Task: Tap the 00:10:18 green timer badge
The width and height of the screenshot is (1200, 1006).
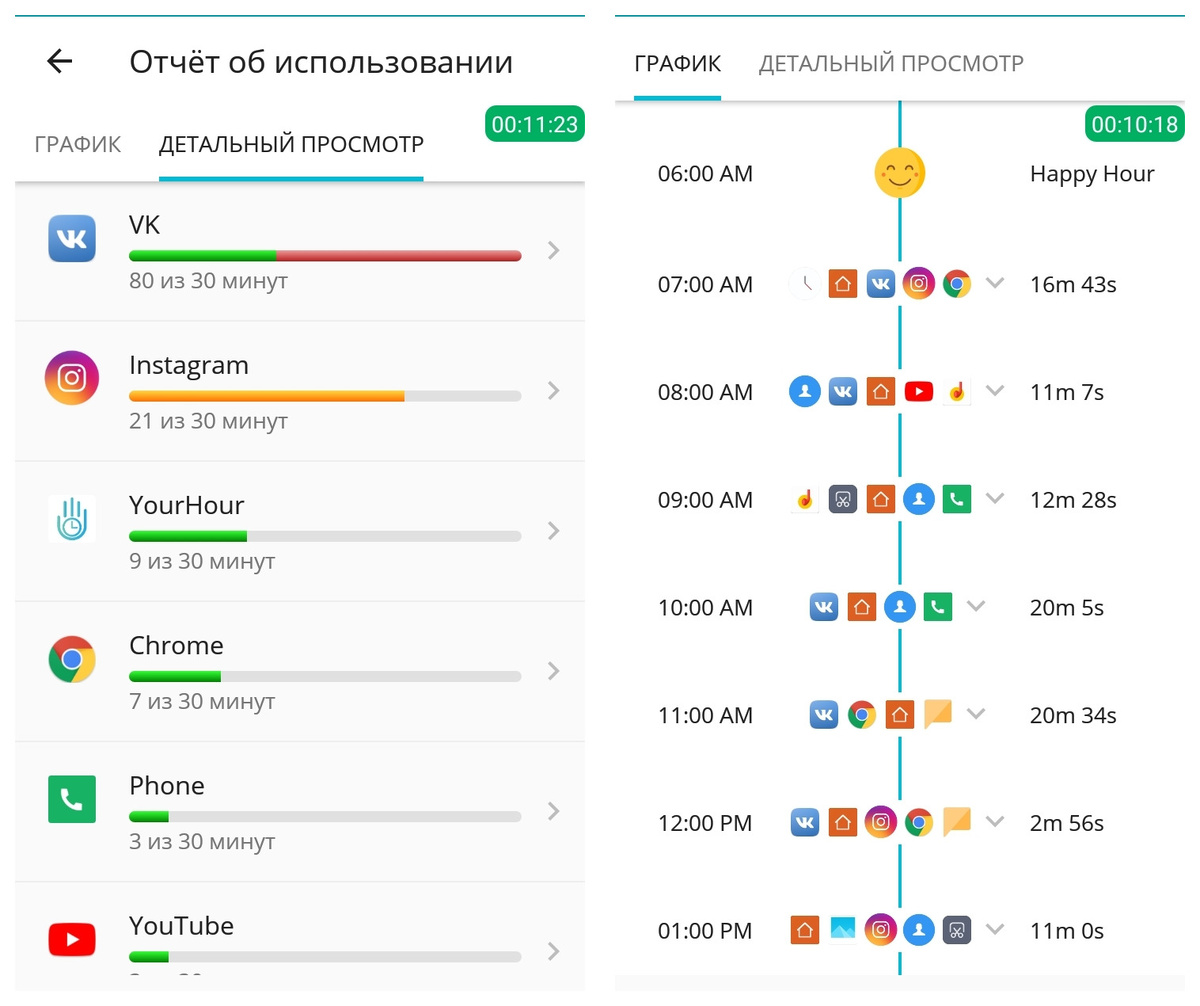Action: pos(1135,125)
